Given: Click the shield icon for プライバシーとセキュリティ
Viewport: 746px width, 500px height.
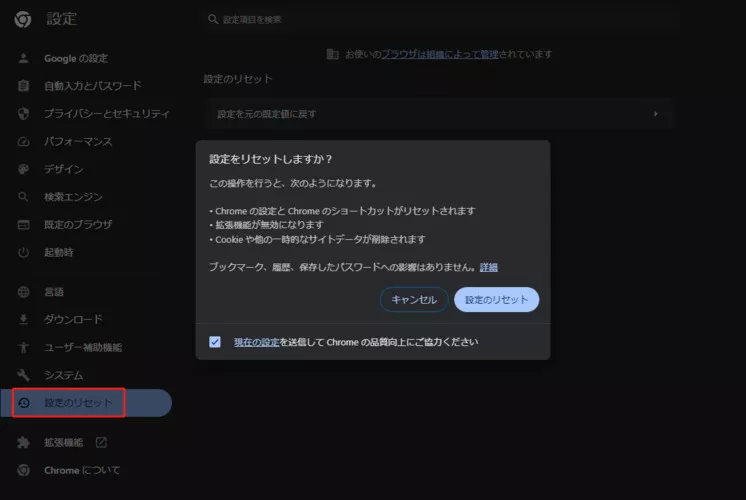Looking at the screenshot, I should click(23, 114).
